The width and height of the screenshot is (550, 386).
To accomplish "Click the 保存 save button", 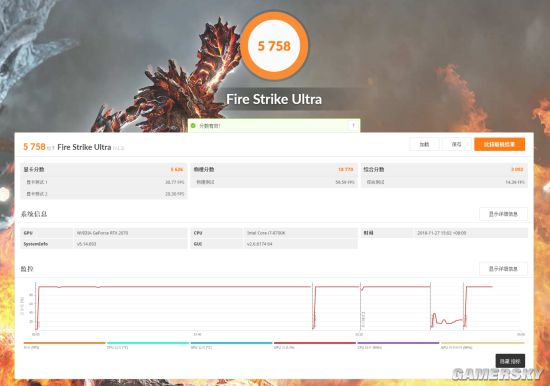I will point(456,144).
